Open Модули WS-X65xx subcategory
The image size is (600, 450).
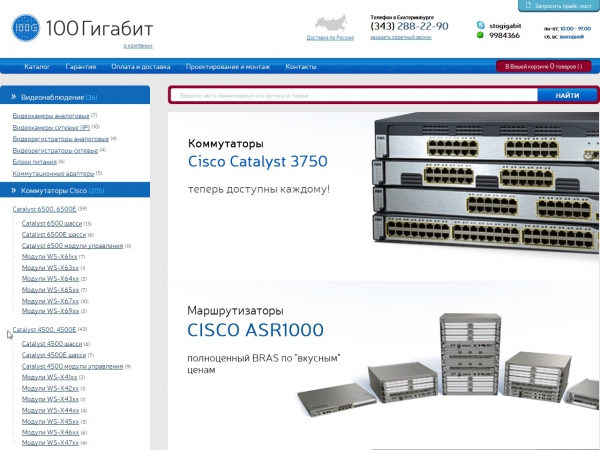tap(50, 290)
